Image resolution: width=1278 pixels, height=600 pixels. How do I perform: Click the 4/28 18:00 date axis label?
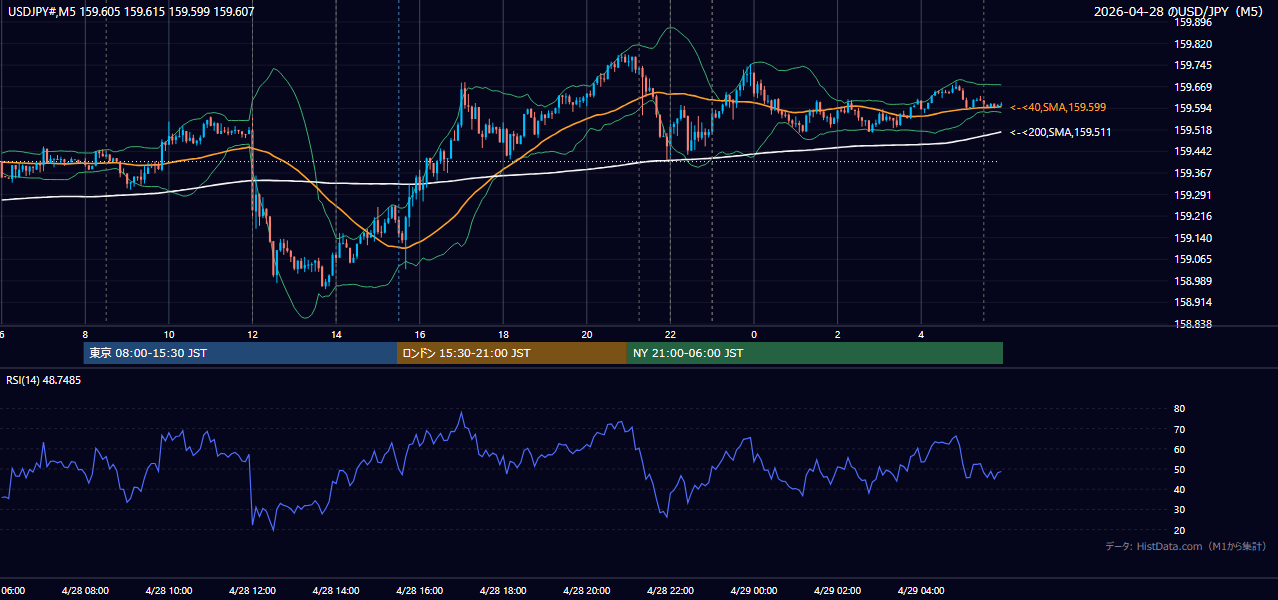503,591
